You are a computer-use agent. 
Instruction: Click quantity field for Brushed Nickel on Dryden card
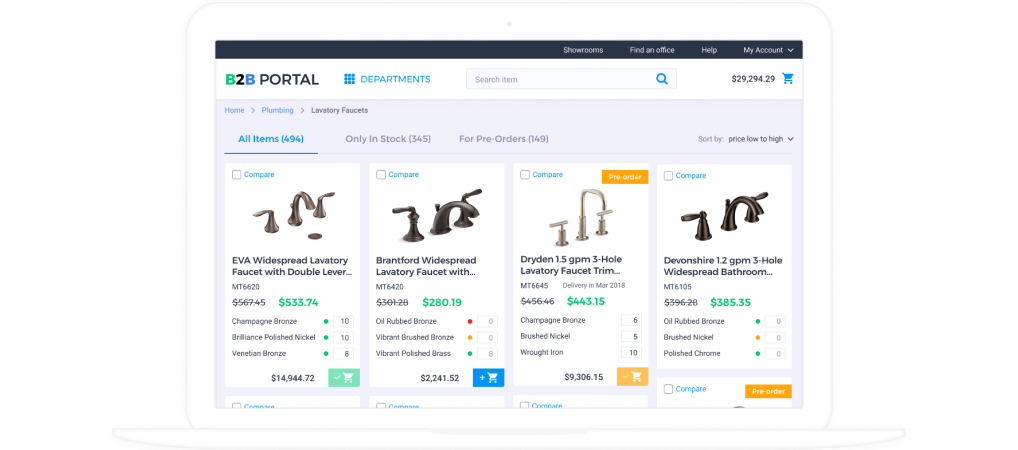631,336
